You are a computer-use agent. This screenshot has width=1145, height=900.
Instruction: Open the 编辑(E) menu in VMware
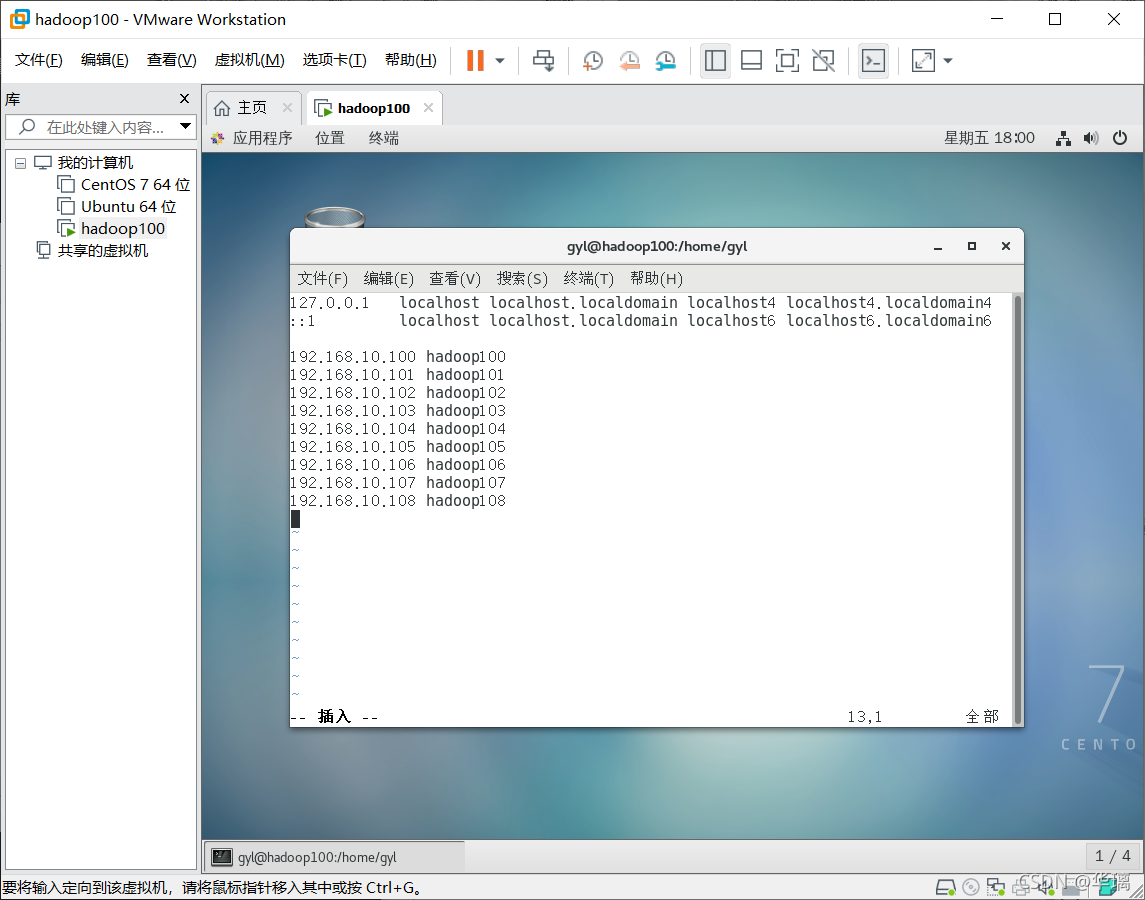pyautogui.click(x=104, y=60)
